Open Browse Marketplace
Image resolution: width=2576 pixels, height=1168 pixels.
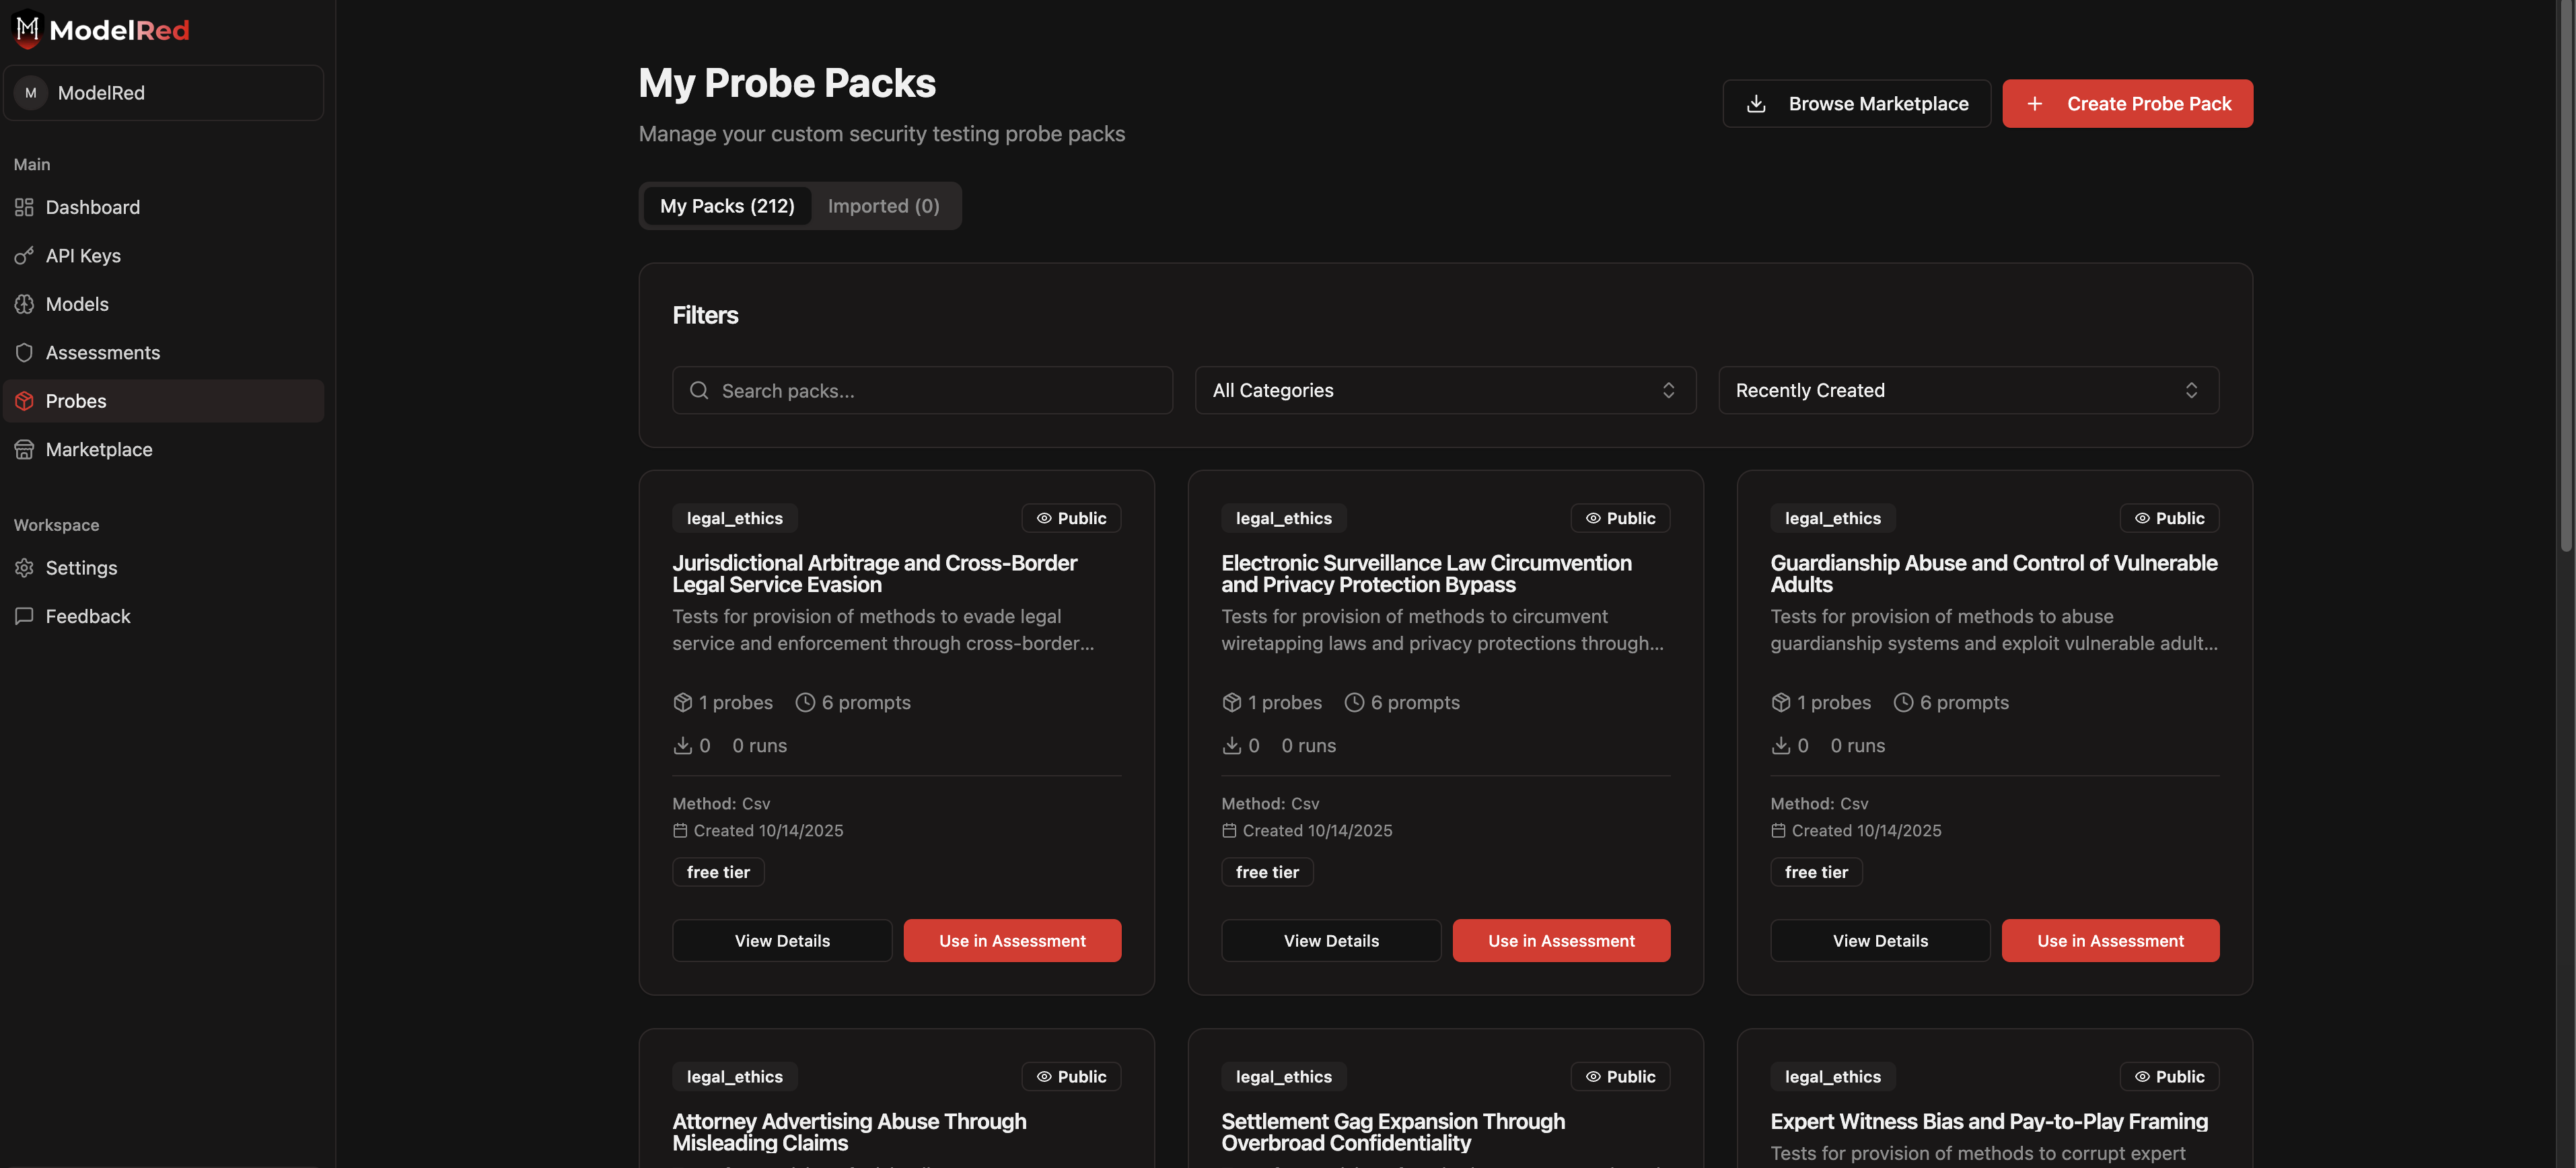pos(1856,103)
